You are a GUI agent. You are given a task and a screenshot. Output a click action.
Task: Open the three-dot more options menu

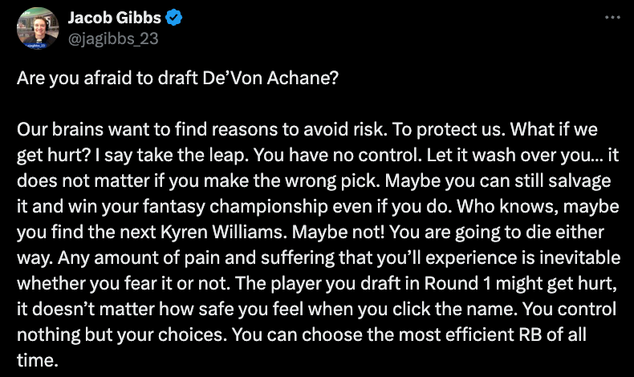click(613, 17)
